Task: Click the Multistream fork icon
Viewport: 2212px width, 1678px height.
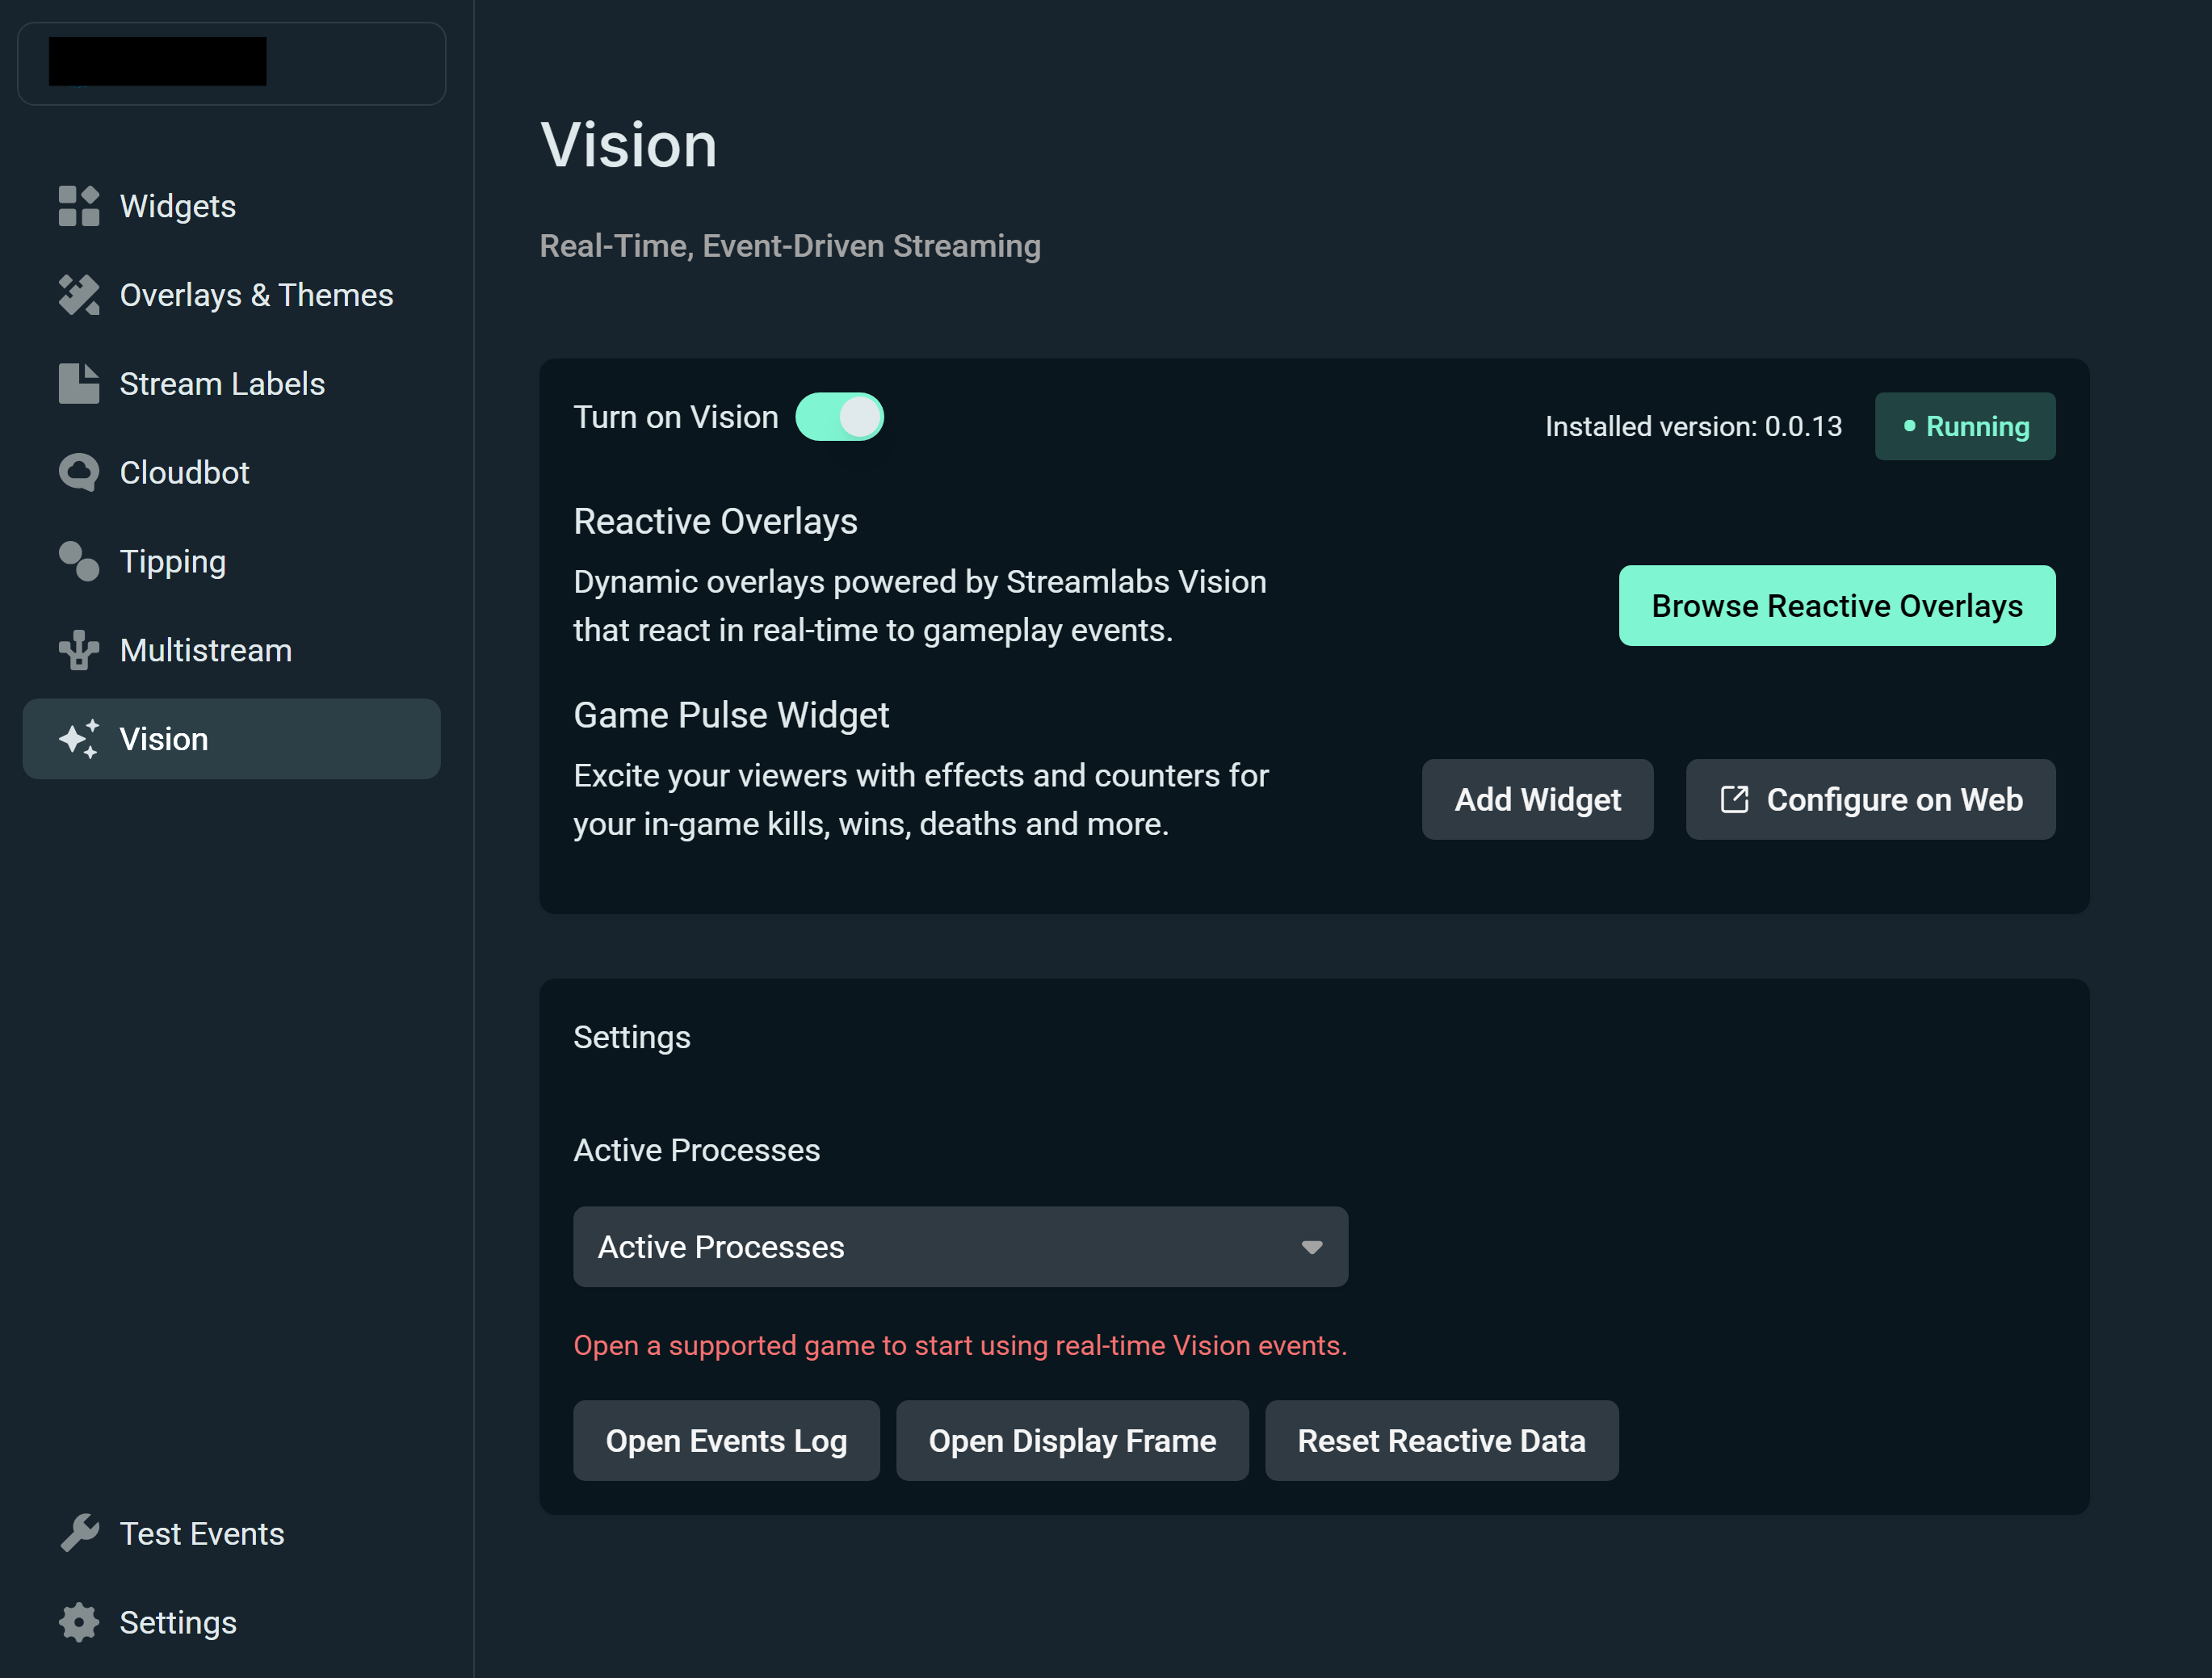Action: click(79, 650)
